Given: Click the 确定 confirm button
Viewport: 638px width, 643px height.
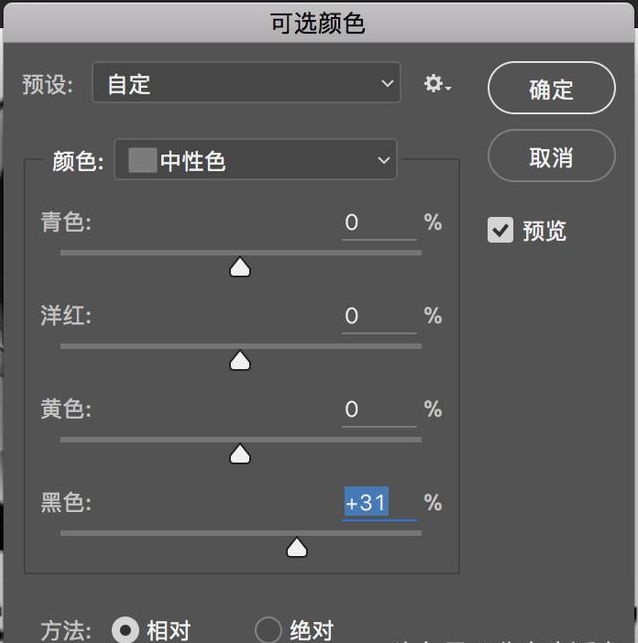Looking at the screenshot, I should tap(551, 89).
